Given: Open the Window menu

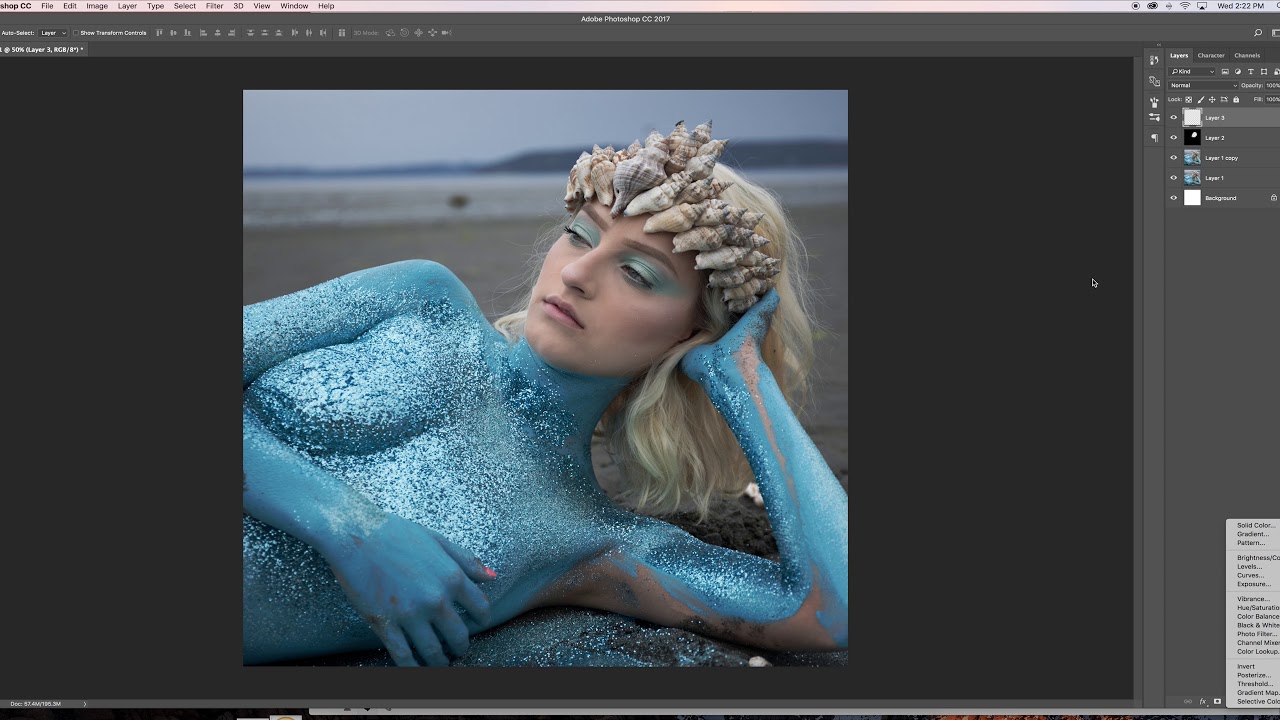Looking at the screenshot, I should [x=294, y=6].
